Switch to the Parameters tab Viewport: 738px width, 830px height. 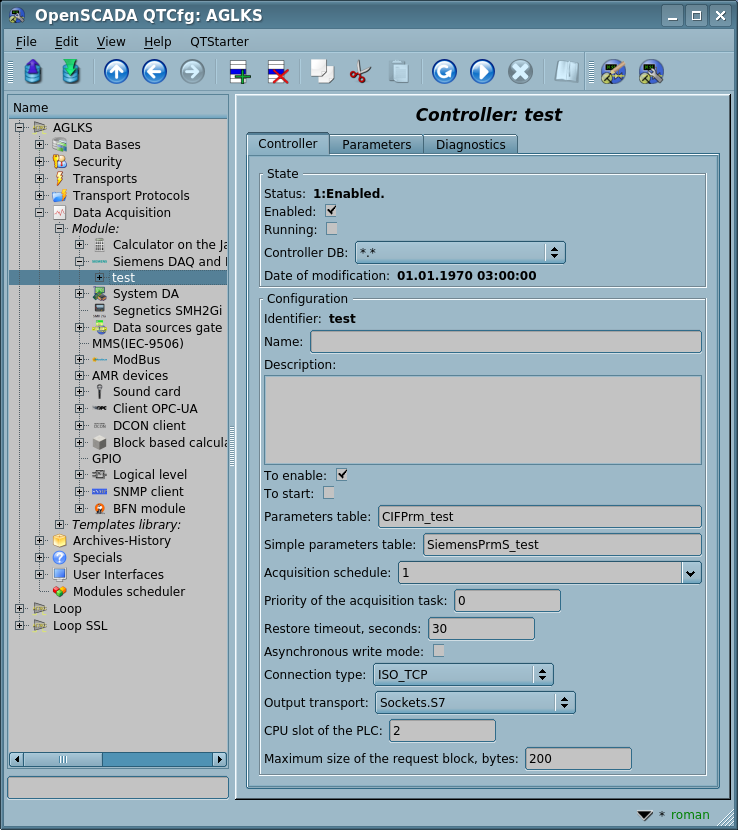[376, 145]
